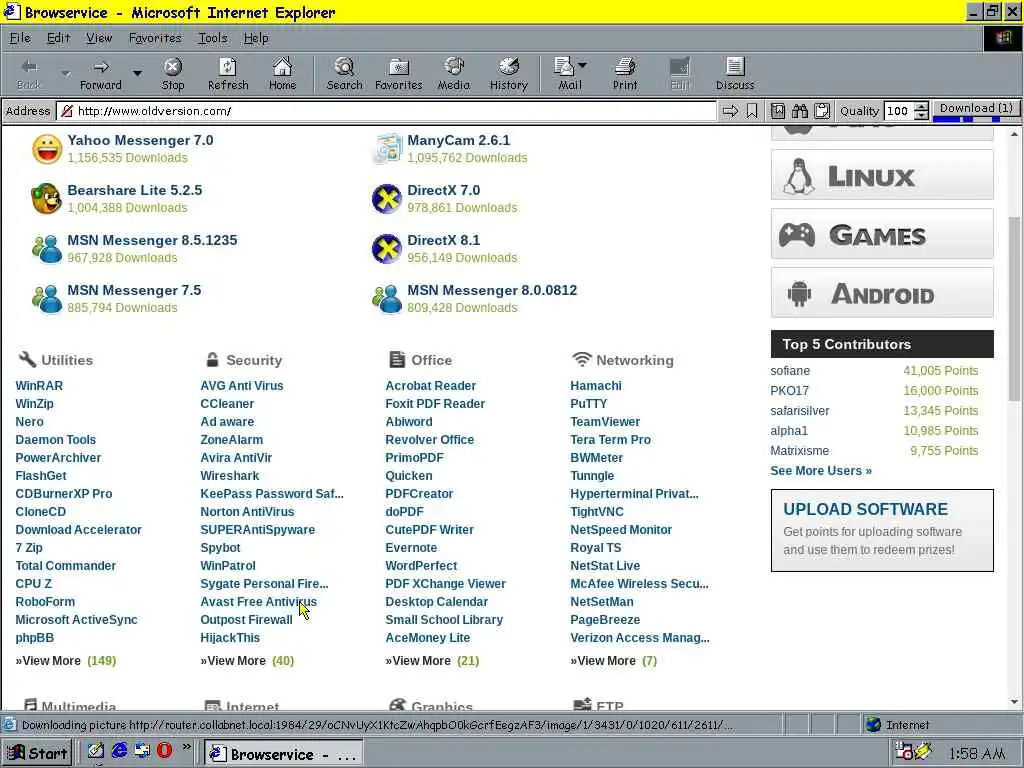Expand quick launch chevron in taskbar
Image resolution: width=1024 pixels, height=768 pixels.
(187, 747)
